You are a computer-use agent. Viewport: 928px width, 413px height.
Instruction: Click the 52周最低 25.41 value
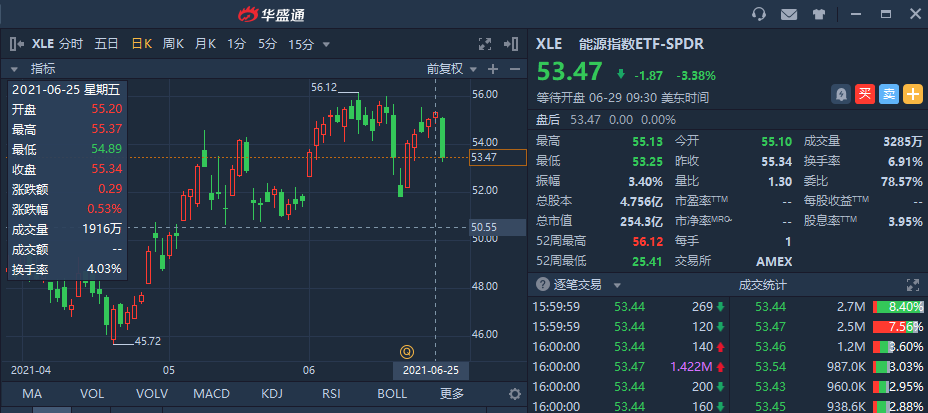coord(647,261)
